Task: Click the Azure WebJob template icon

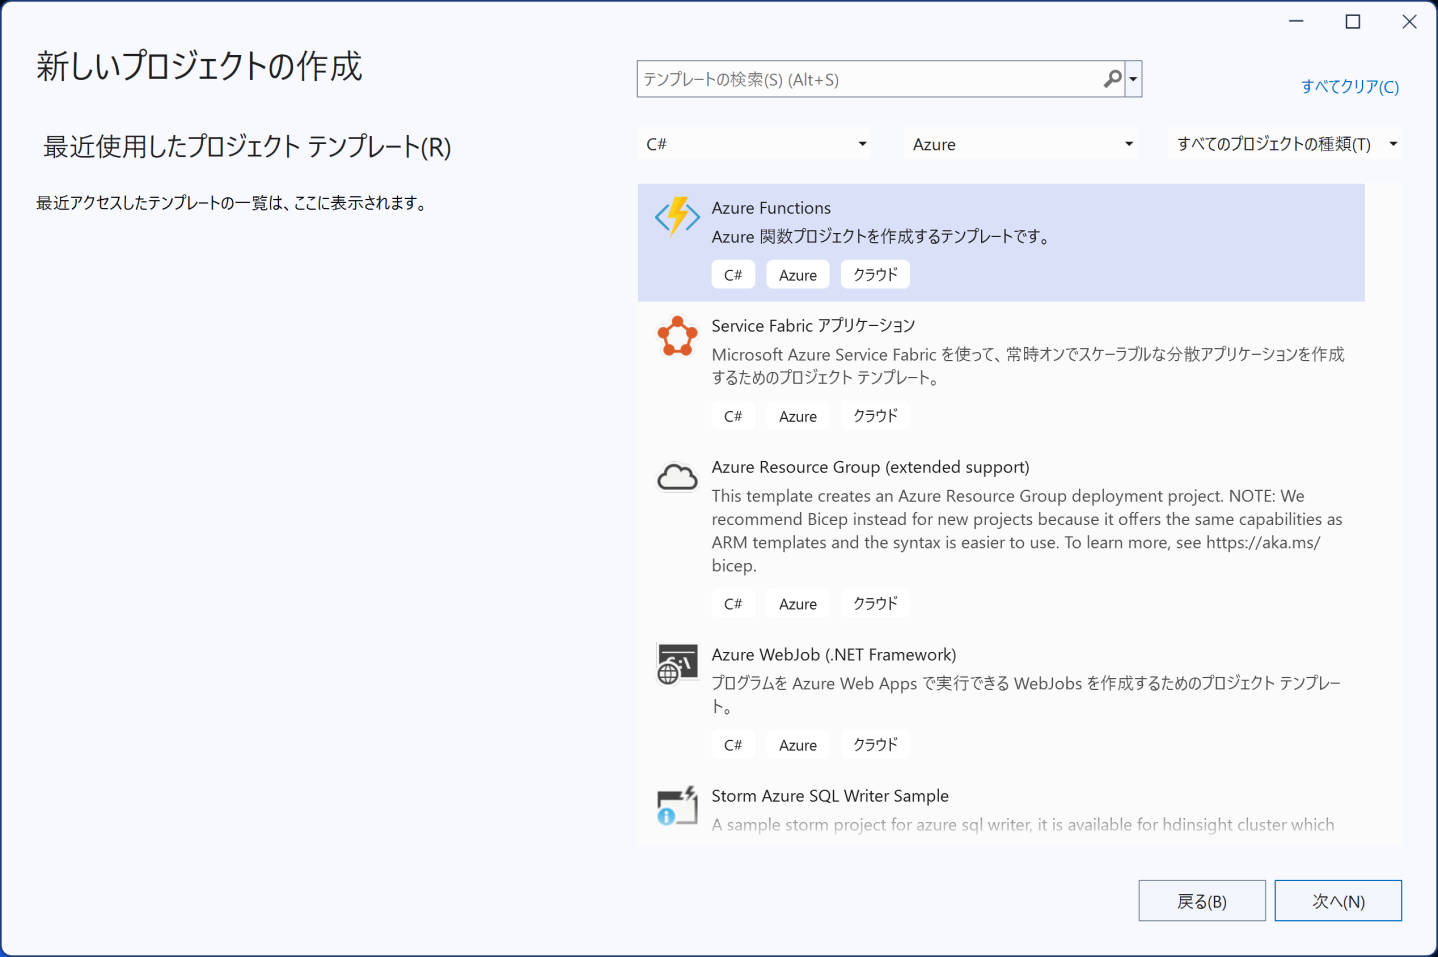Action: 677,664
